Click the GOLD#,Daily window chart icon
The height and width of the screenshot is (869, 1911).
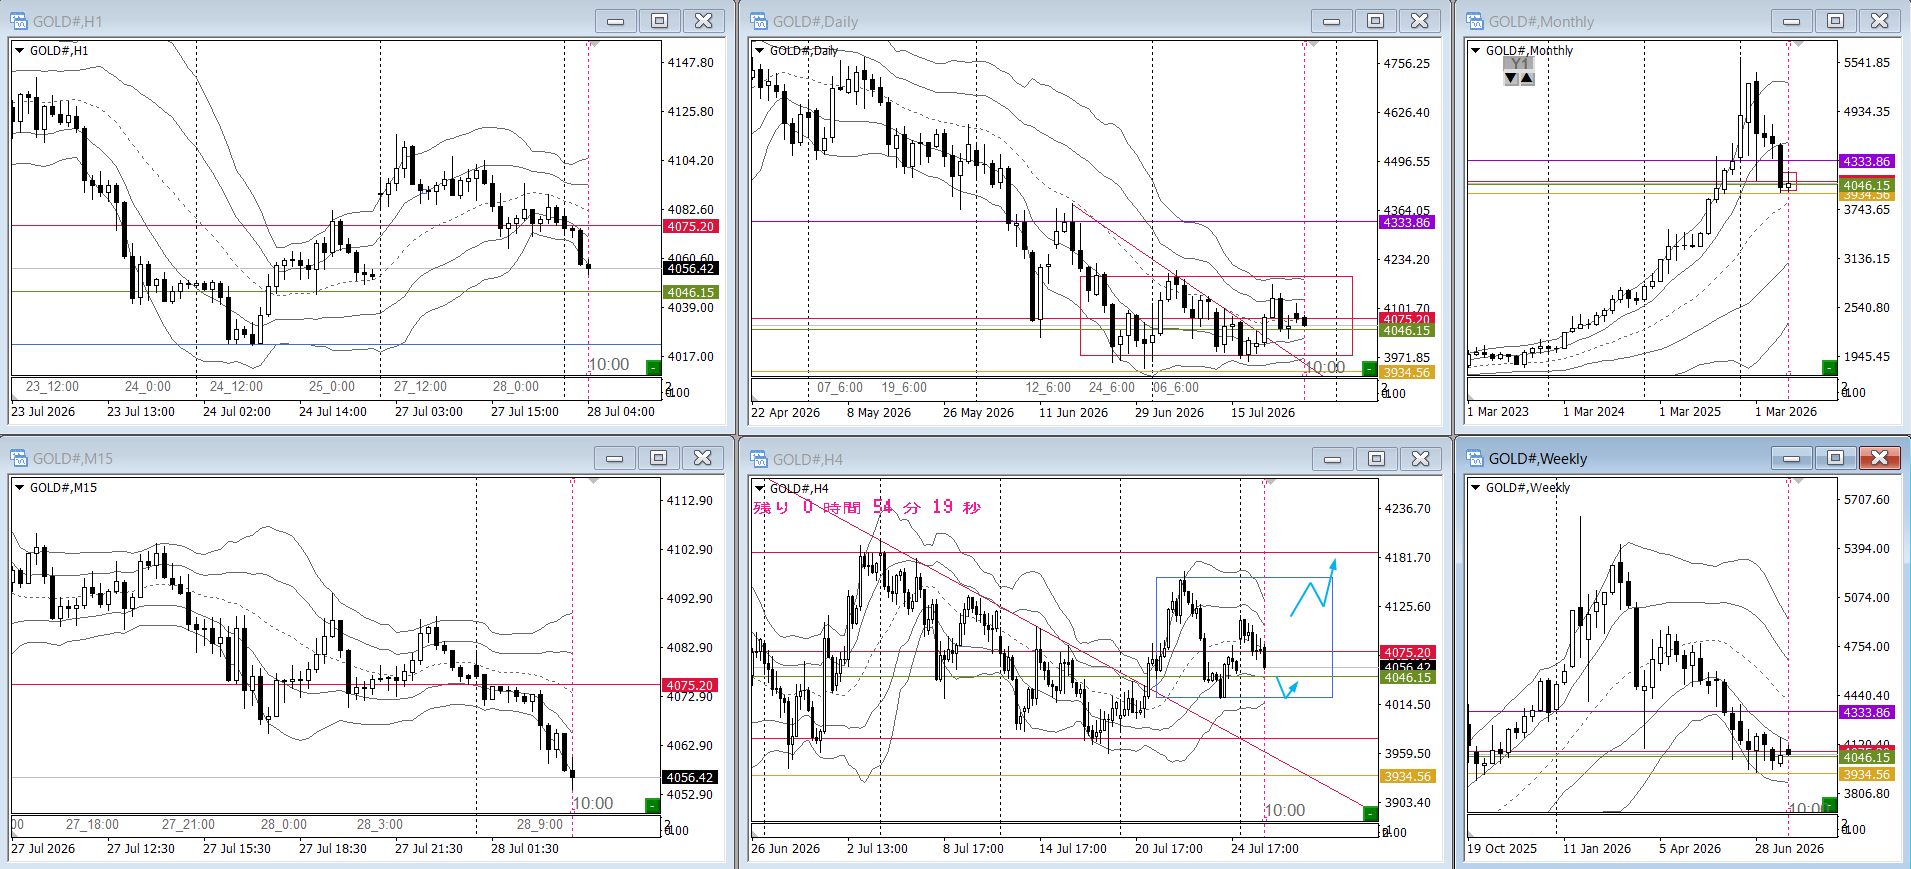pos(759,21)
